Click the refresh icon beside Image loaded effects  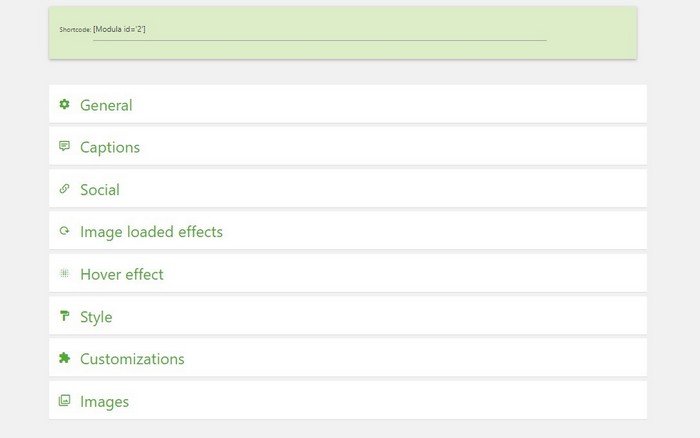coord(64,231)
